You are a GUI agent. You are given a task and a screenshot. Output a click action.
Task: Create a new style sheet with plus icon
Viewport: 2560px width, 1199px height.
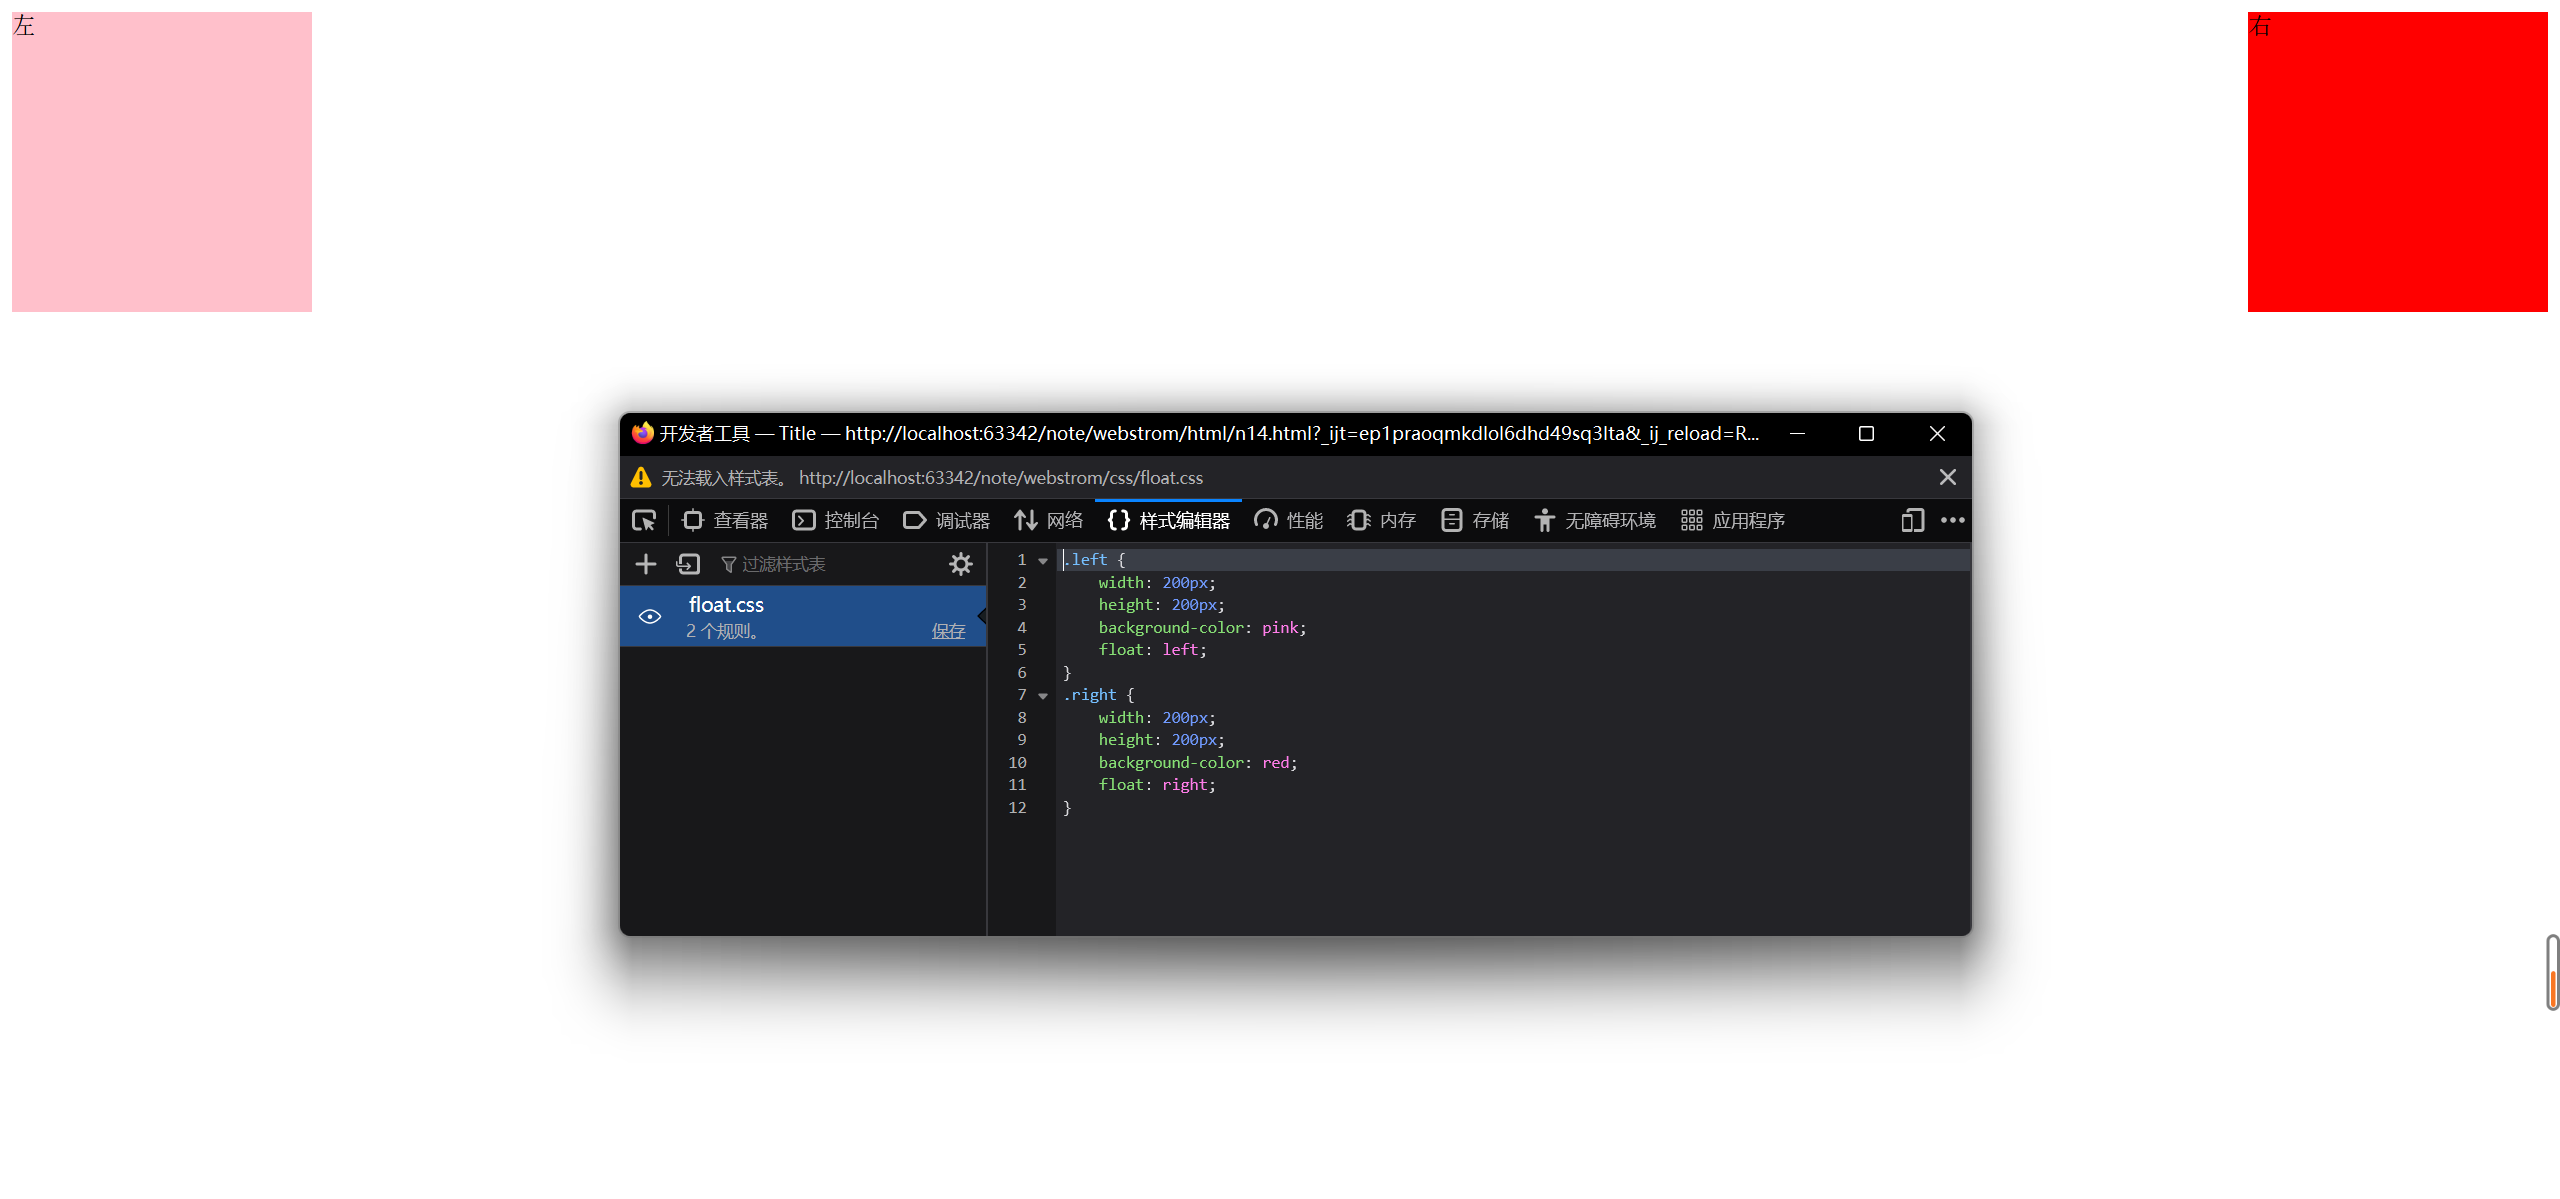[x=646, y=564]
